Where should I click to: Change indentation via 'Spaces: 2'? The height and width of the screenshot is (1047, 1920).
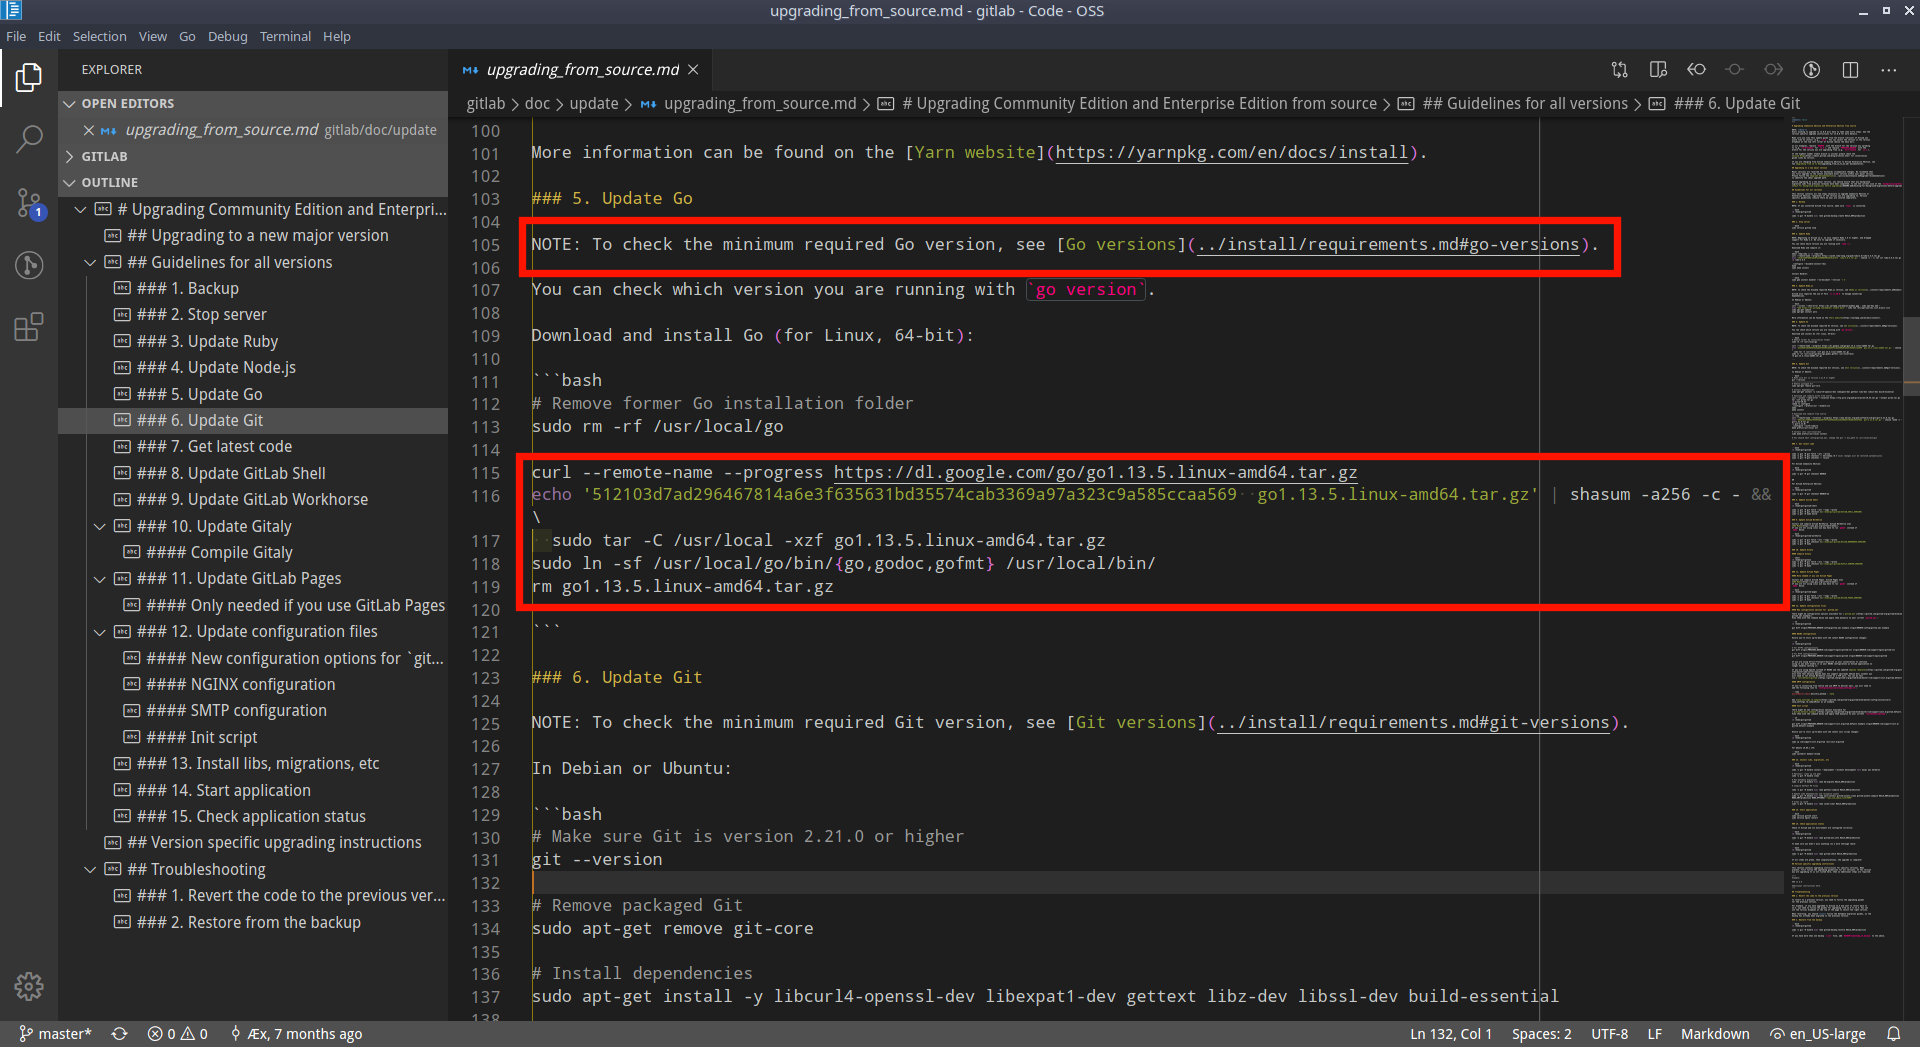(1541, 1034)
